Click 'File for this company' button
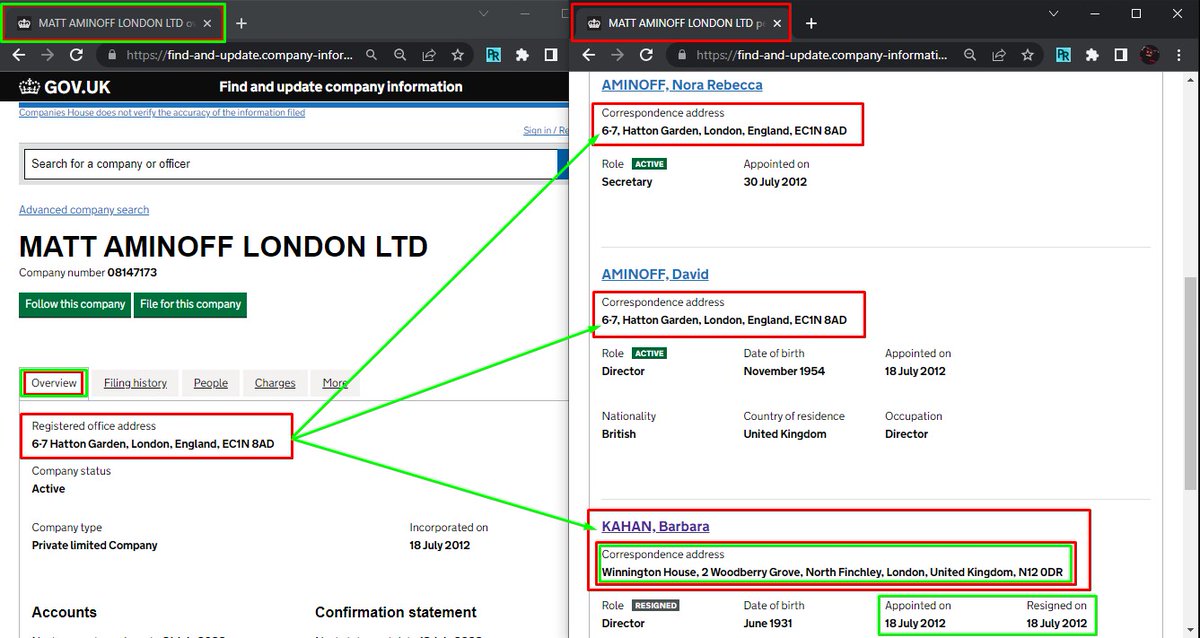This screenshot has width=1200, height=638. point(190,304)
